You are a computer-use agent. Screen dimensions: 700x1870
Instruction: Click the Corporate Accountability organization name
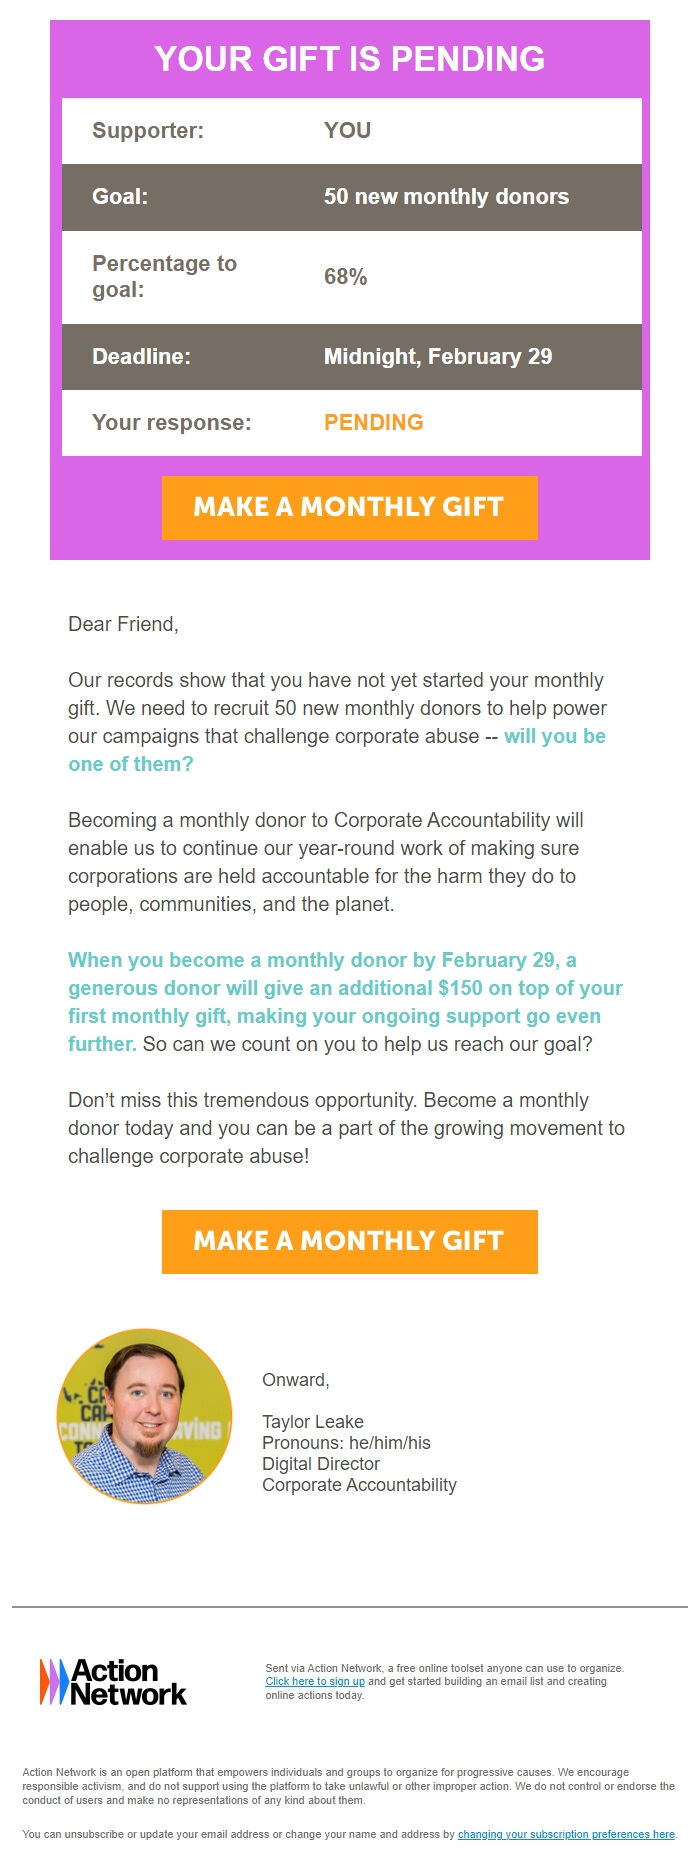(358, 1485)
